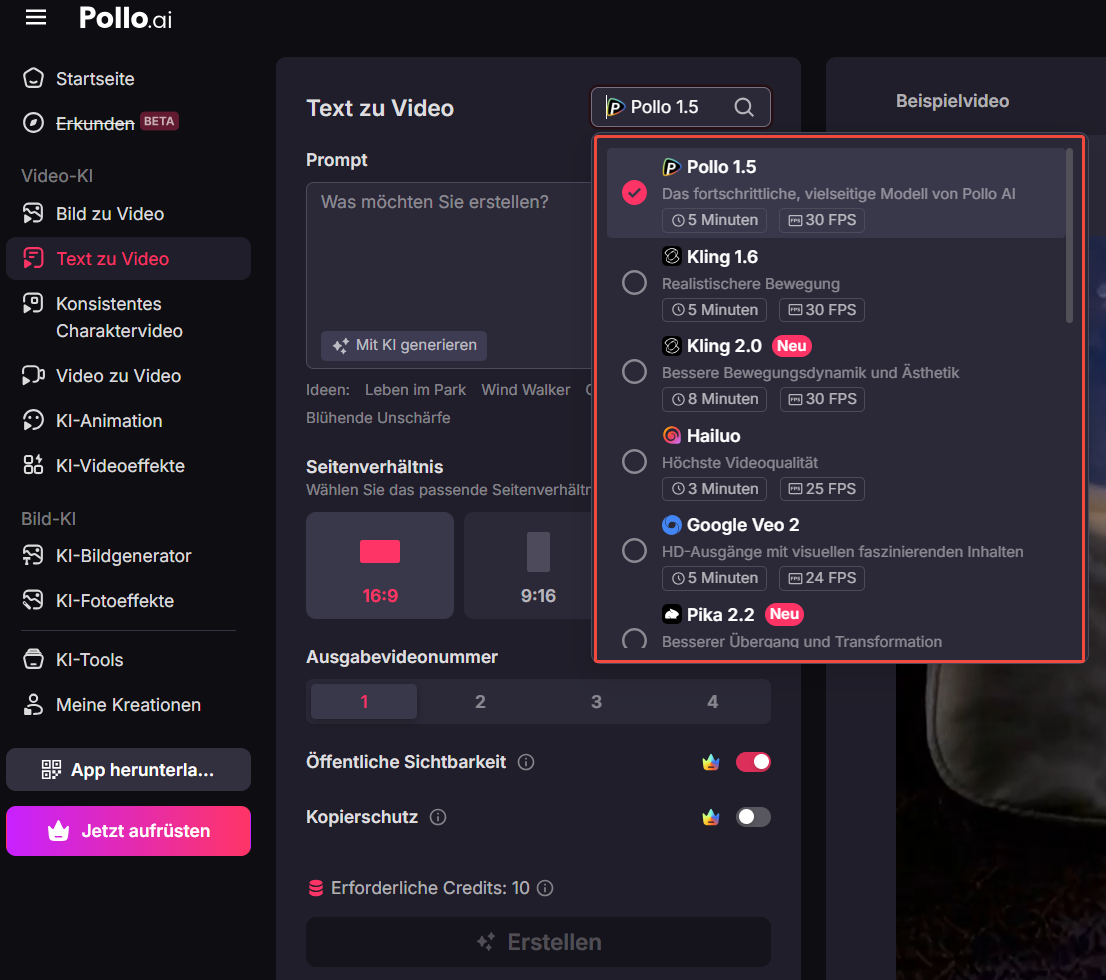Click the Pika 2.2 model logo
1106x980 pixels.
[x=672, y=615]
